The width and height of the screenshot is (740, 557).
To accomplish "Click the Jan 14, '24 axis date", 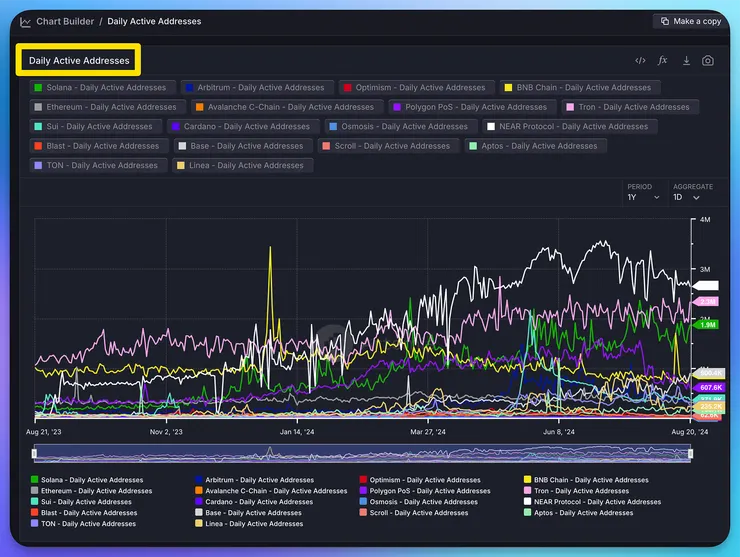I will (x=297, y=432).
